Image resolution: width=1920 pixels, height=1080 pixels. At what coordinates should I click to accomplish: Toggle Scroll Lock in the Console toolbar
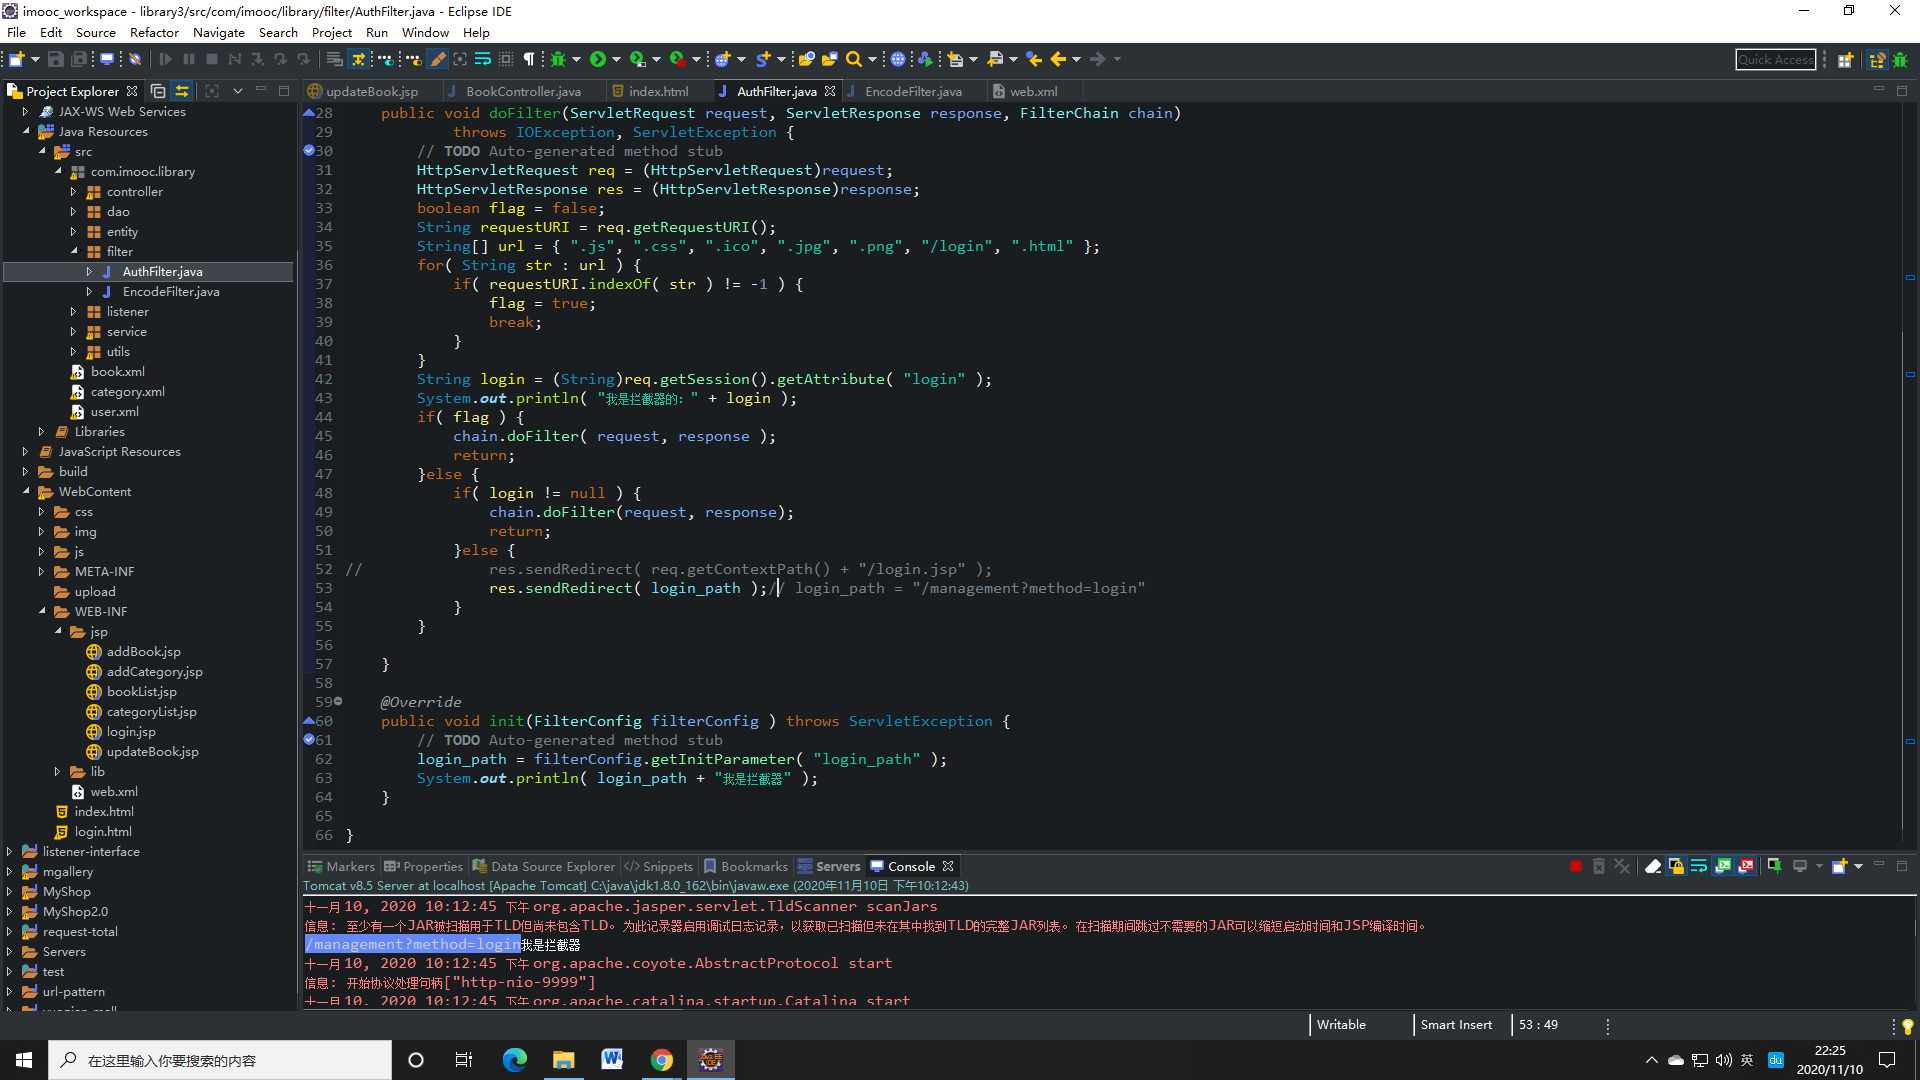pos(1676,867)
